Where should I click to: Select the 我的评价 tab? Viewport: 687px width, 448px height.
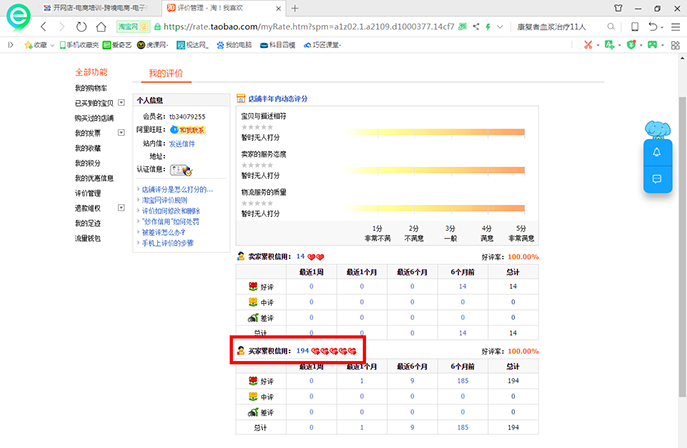coord(166,74)
